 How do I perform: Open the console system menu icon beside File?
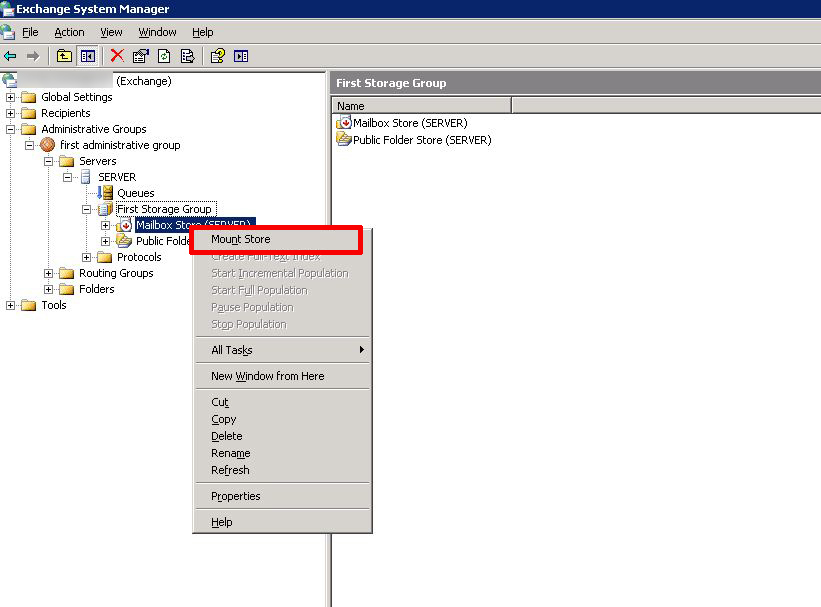8,32
